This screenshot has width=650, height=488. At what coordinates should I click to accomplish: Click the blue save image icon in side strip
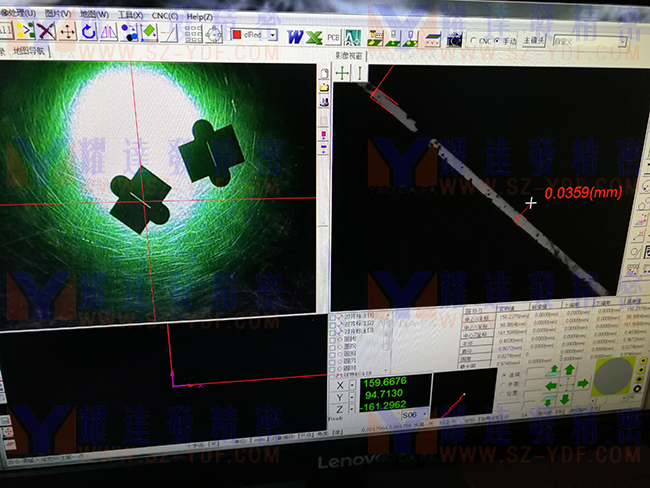(x=324, y=102)
